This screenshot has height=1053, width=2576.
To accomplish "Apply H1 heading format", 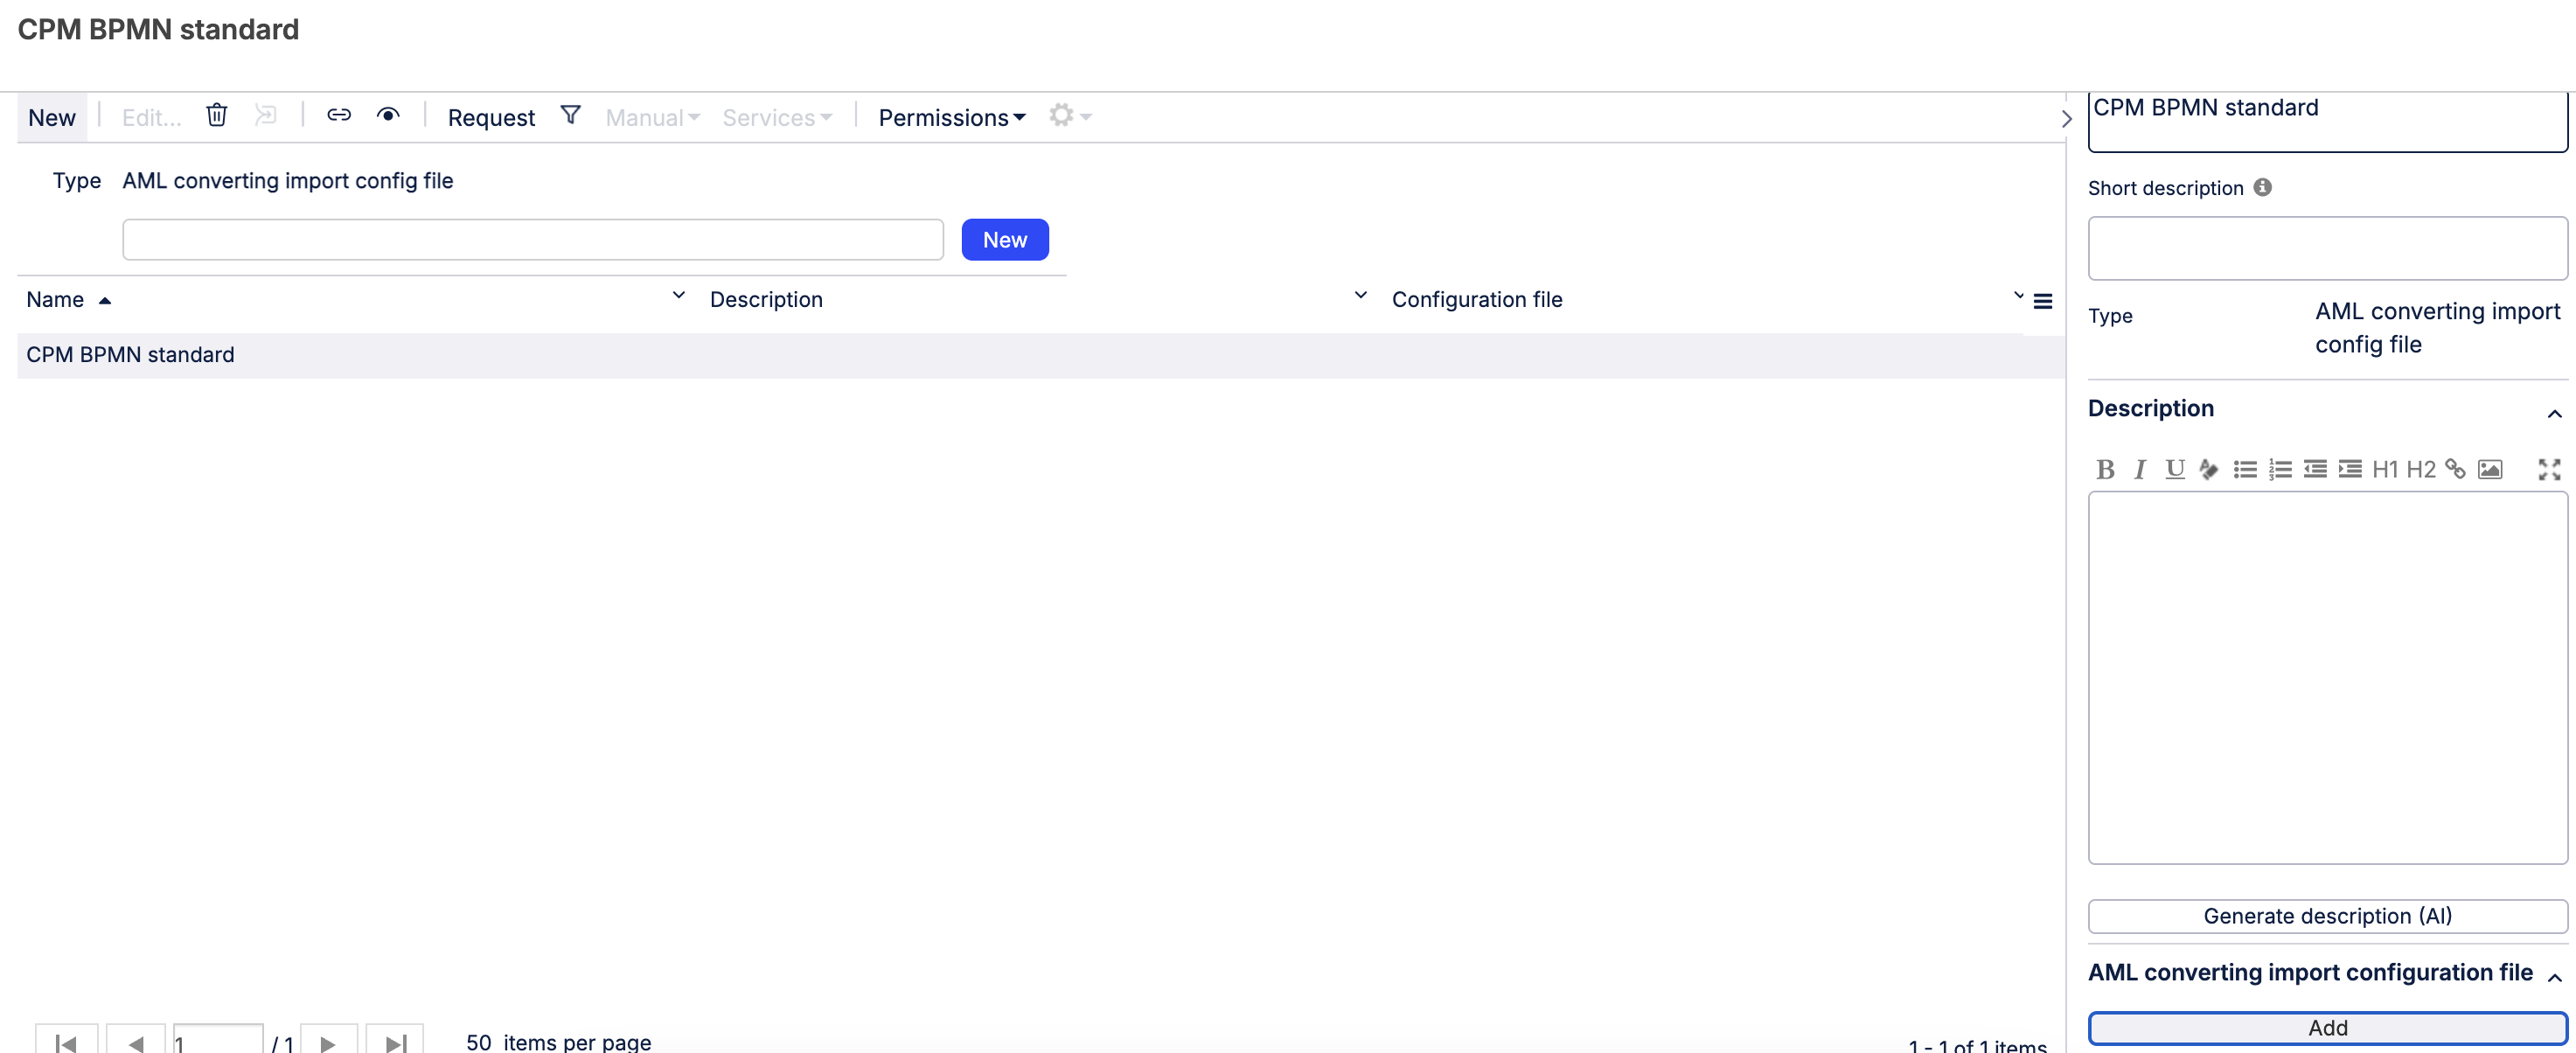I will 2385,469.
